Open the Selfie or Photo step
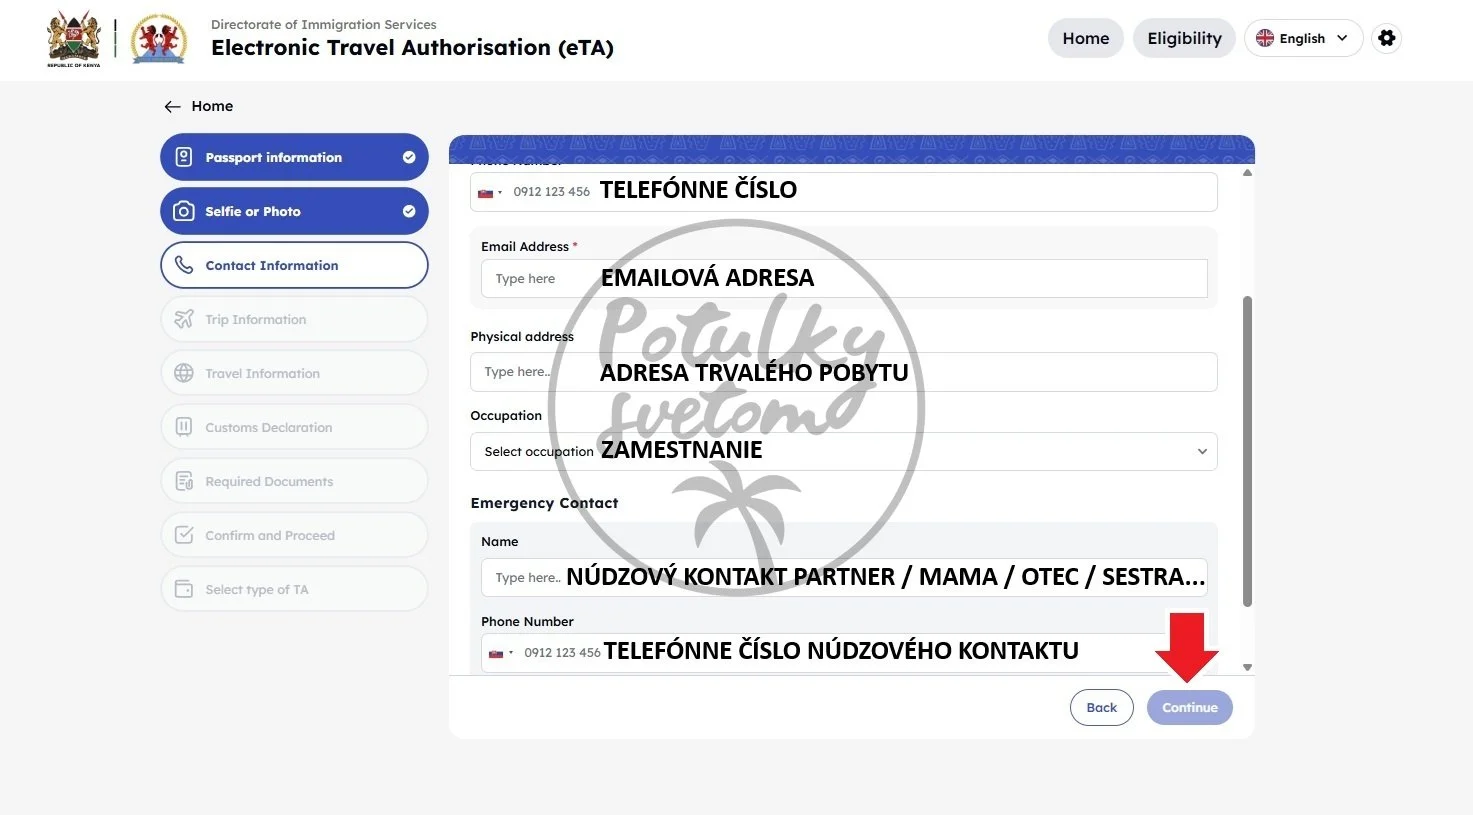The width and height of the screenshot is (1473, 815). click(294, 211)
